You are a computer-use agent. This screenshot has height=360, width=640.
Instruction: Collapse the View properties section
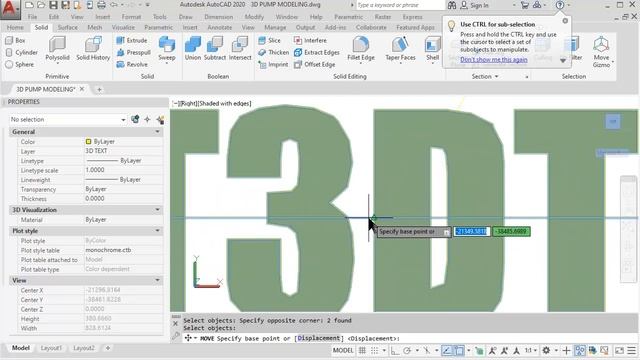click(158, 280)
